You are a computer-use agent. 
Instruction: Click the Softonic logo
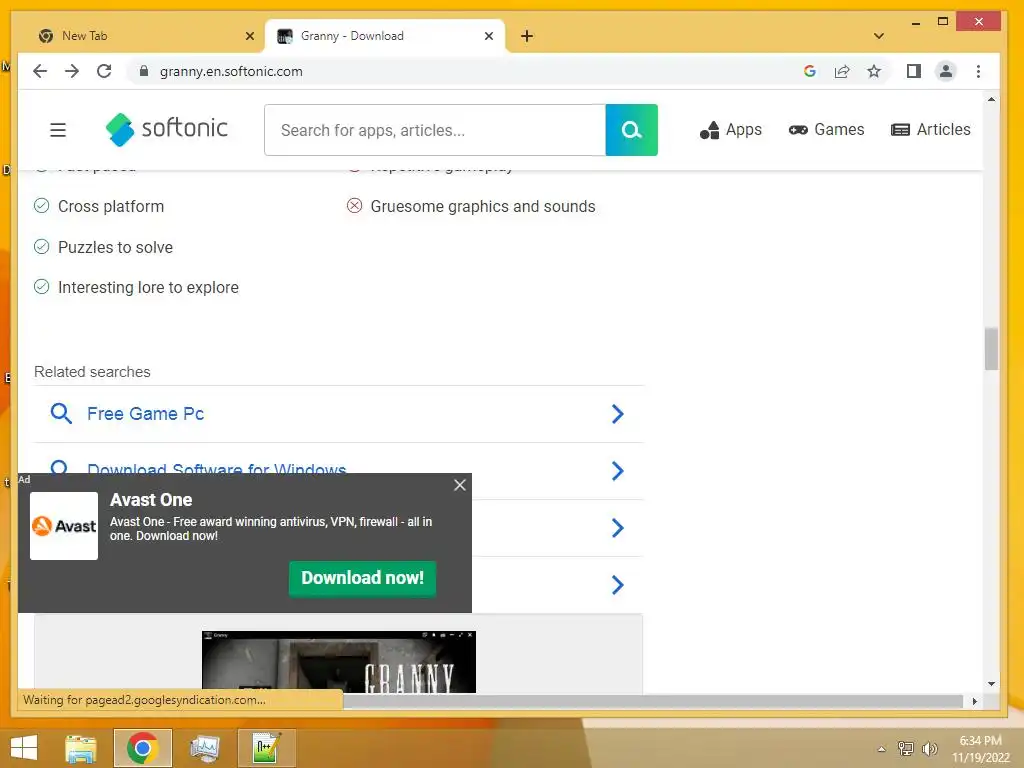point(167,129)
